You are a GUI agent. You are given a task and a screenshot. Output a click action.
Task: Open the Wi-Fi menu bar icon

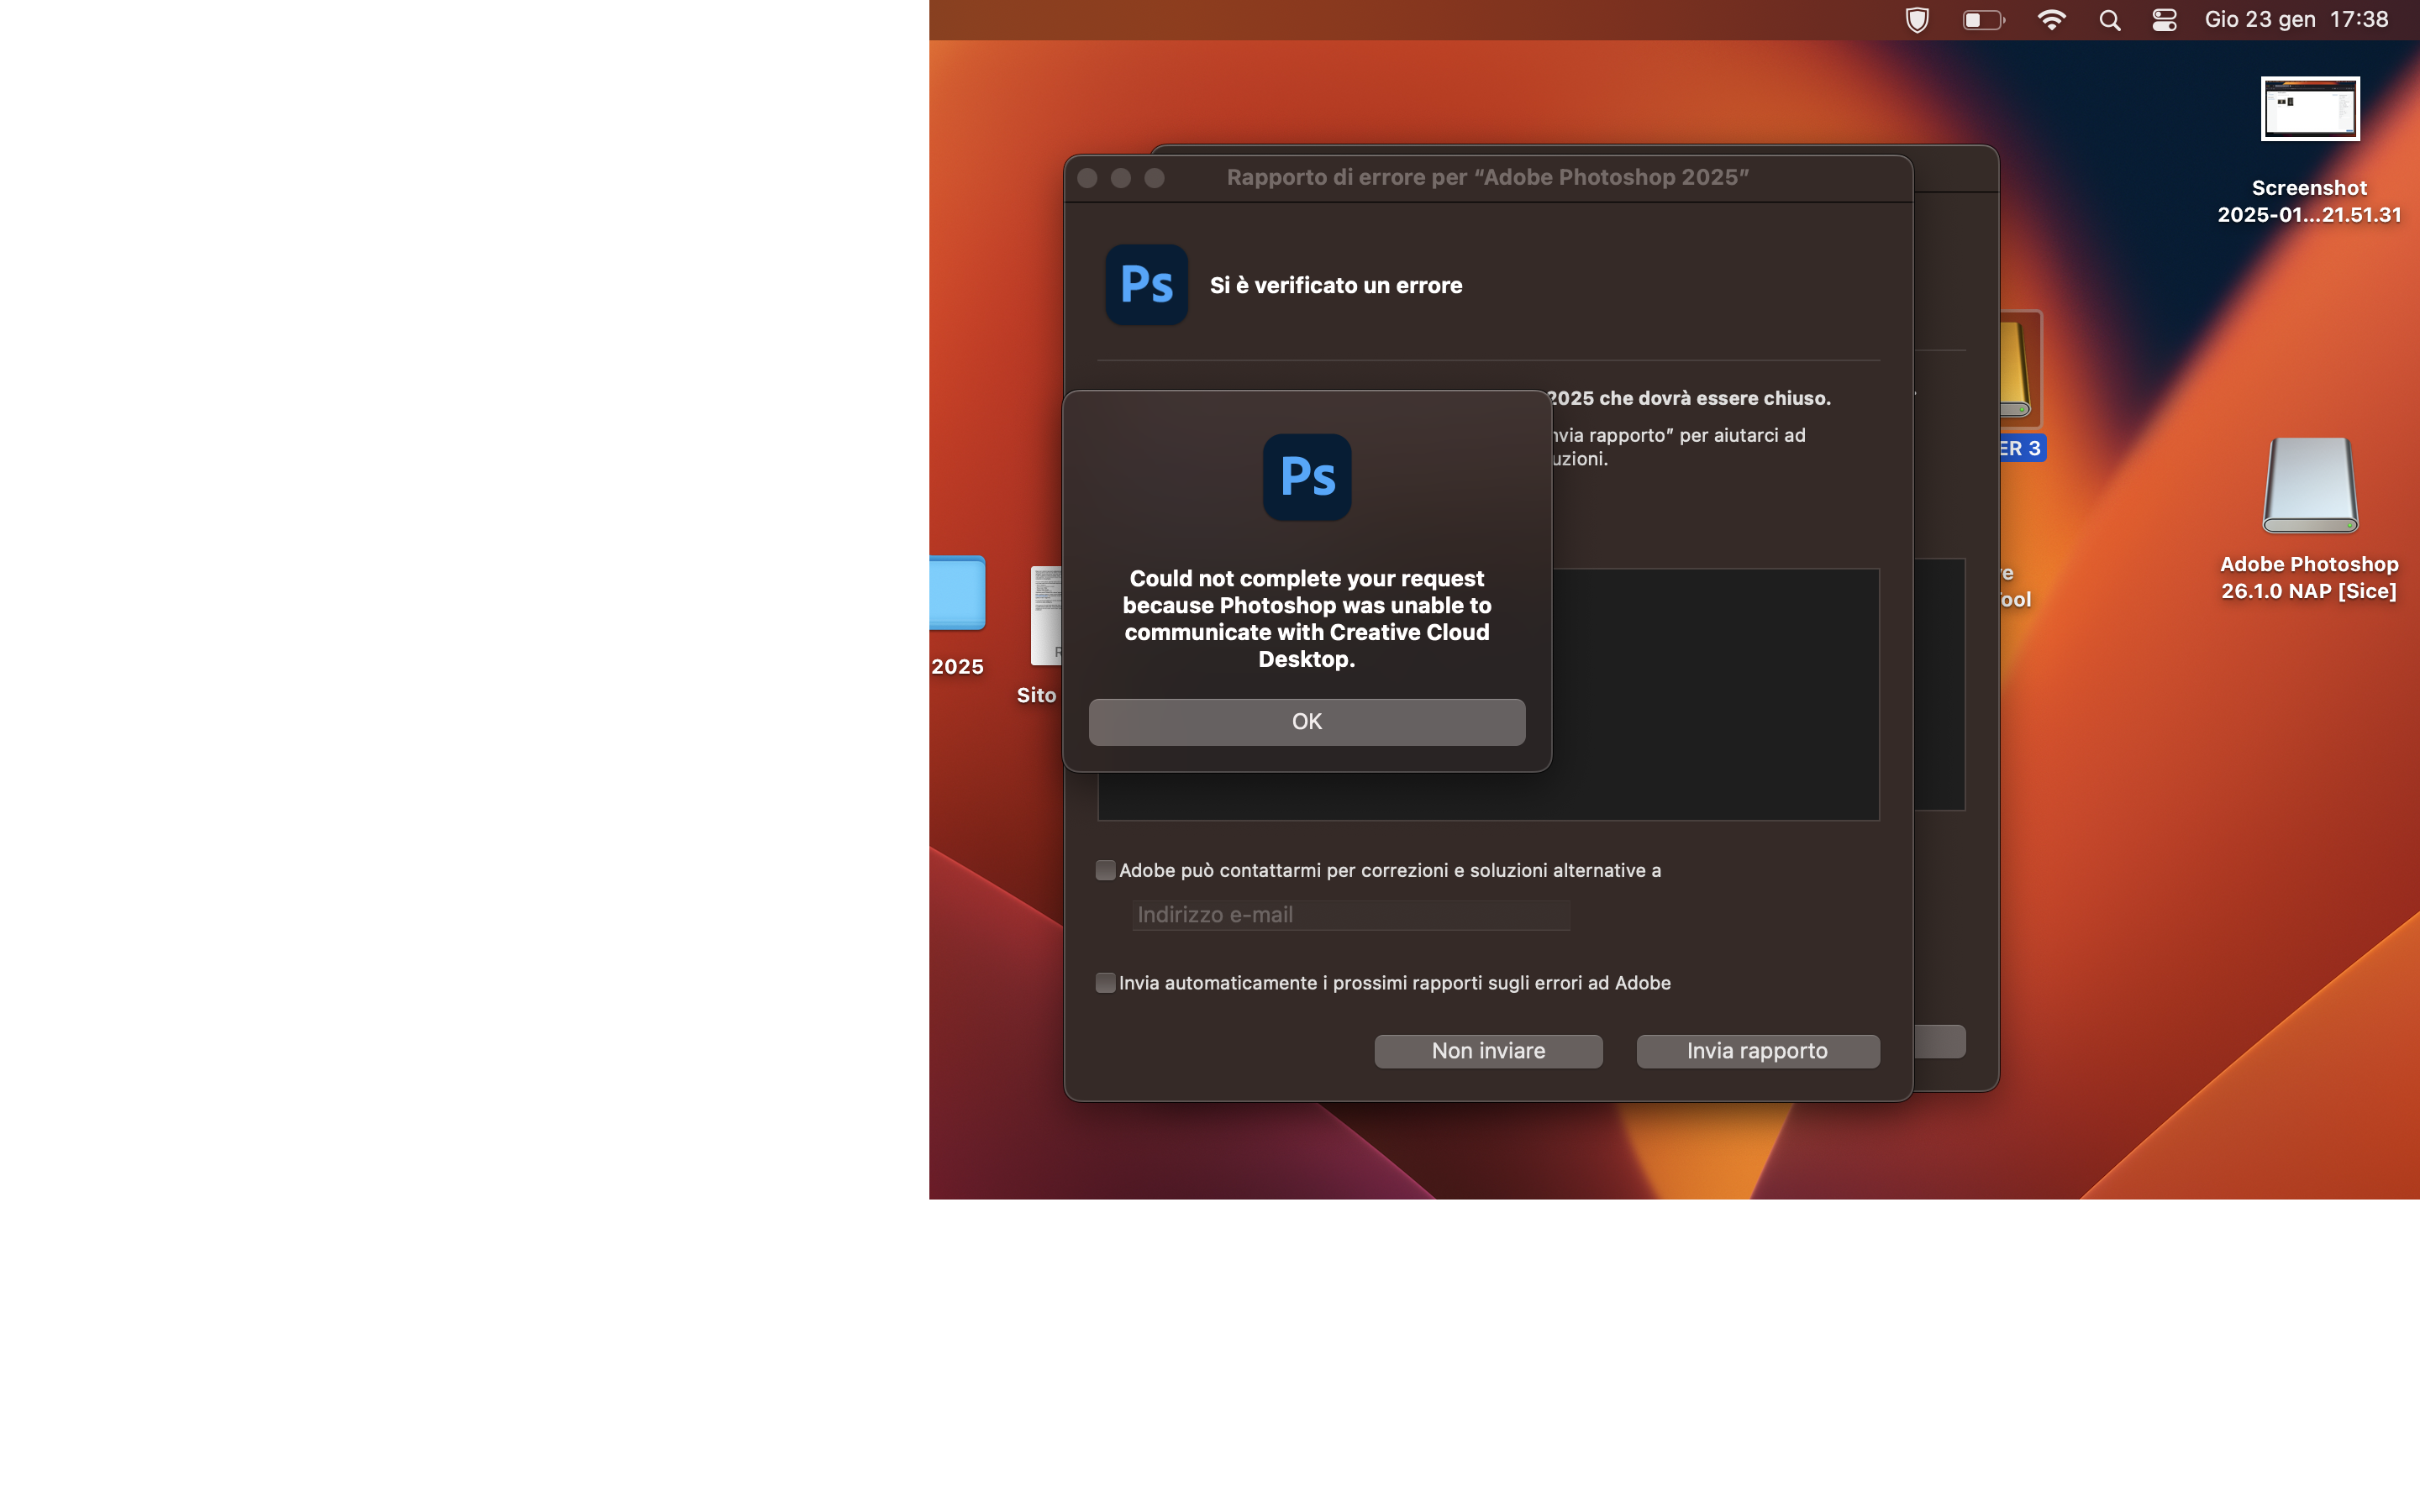coord(2051,20)
